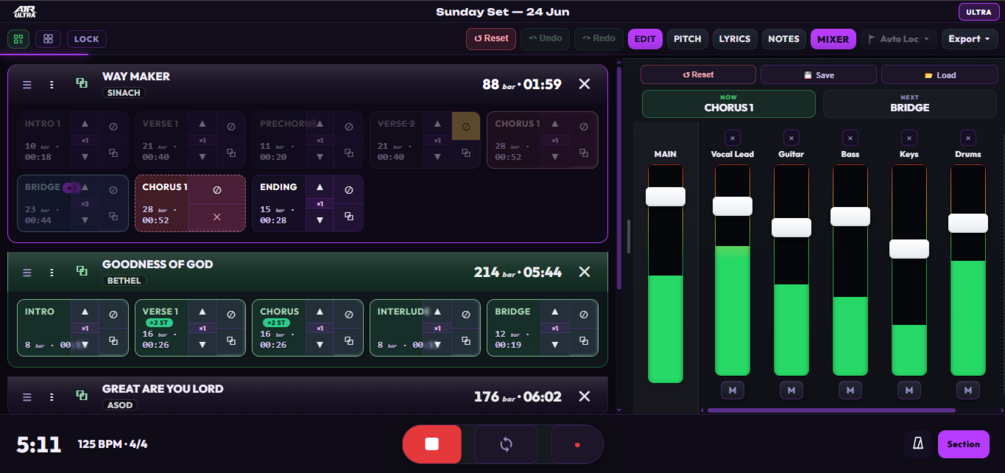
Task: Mute the Vocal Lead channel
Action: point(732,390)
